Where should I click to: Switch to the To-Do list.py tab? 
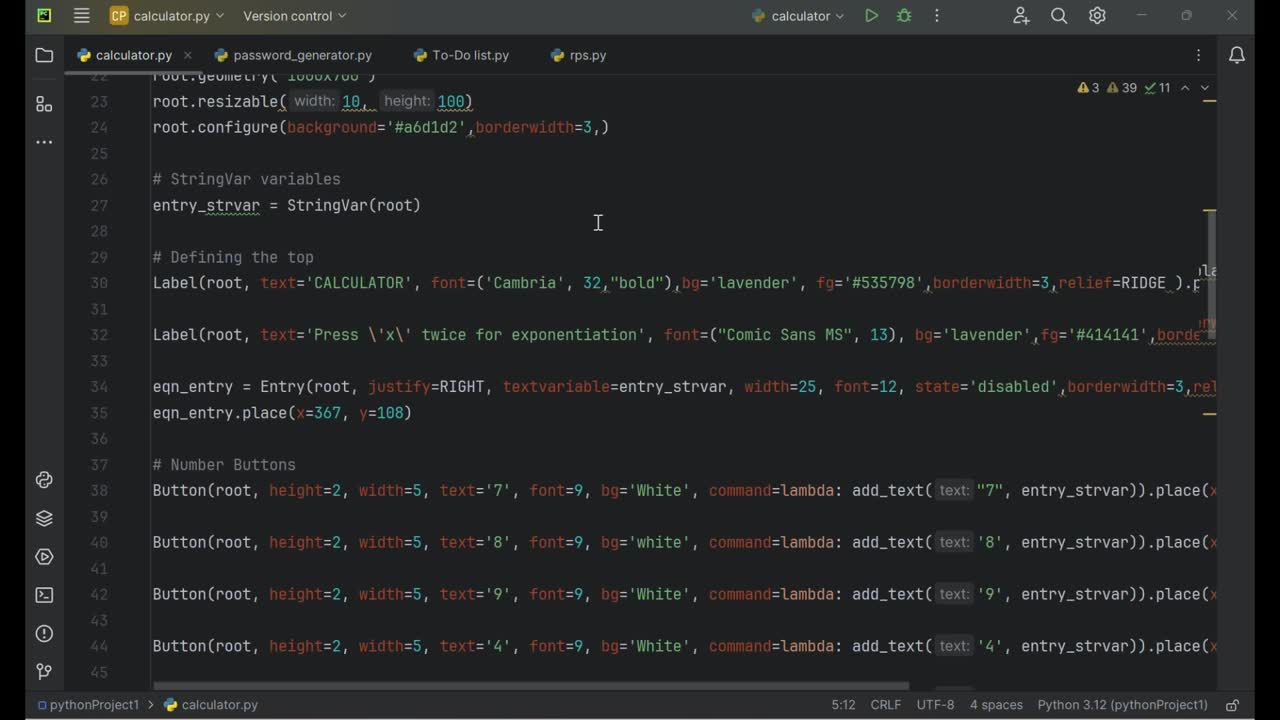[470, 56]
